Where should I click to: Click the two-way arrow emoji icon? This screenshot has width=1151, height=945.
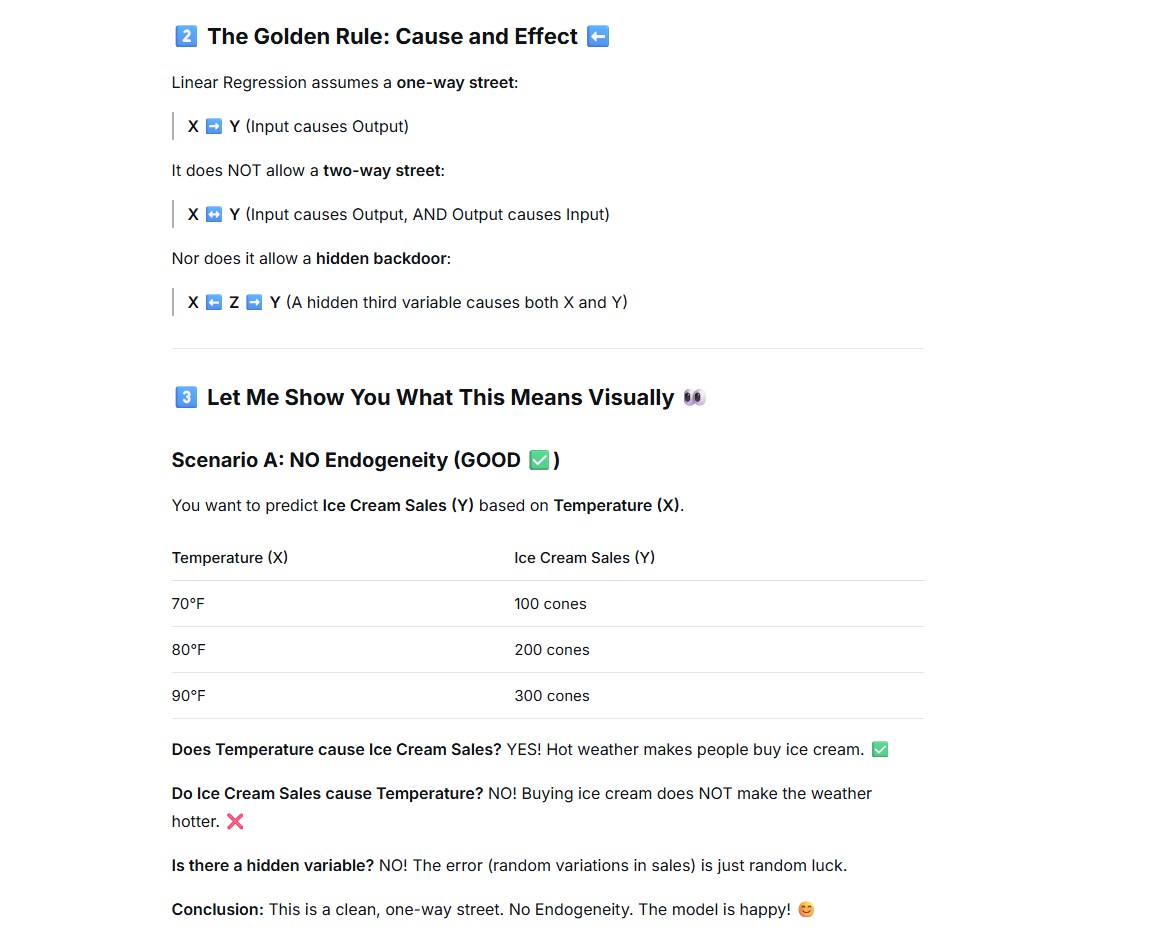click(214, 214)
